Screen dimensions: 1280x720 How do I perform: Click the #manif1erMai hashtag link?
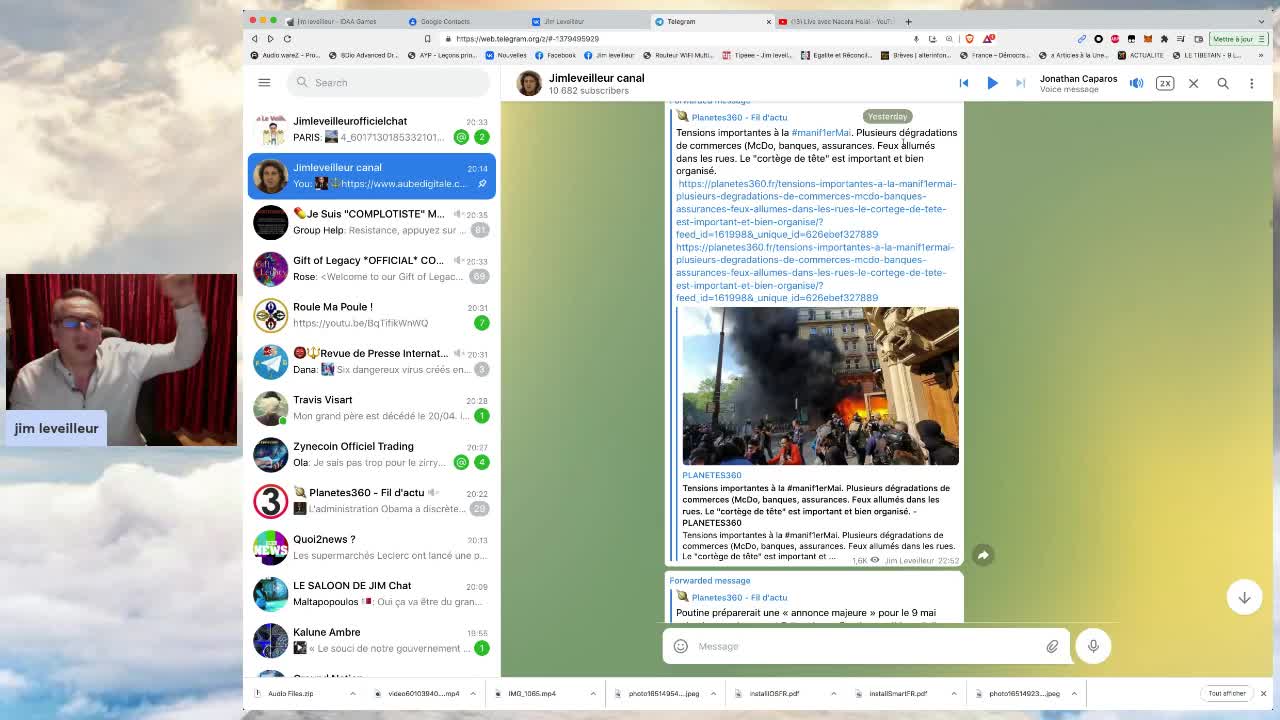point(821,132)
